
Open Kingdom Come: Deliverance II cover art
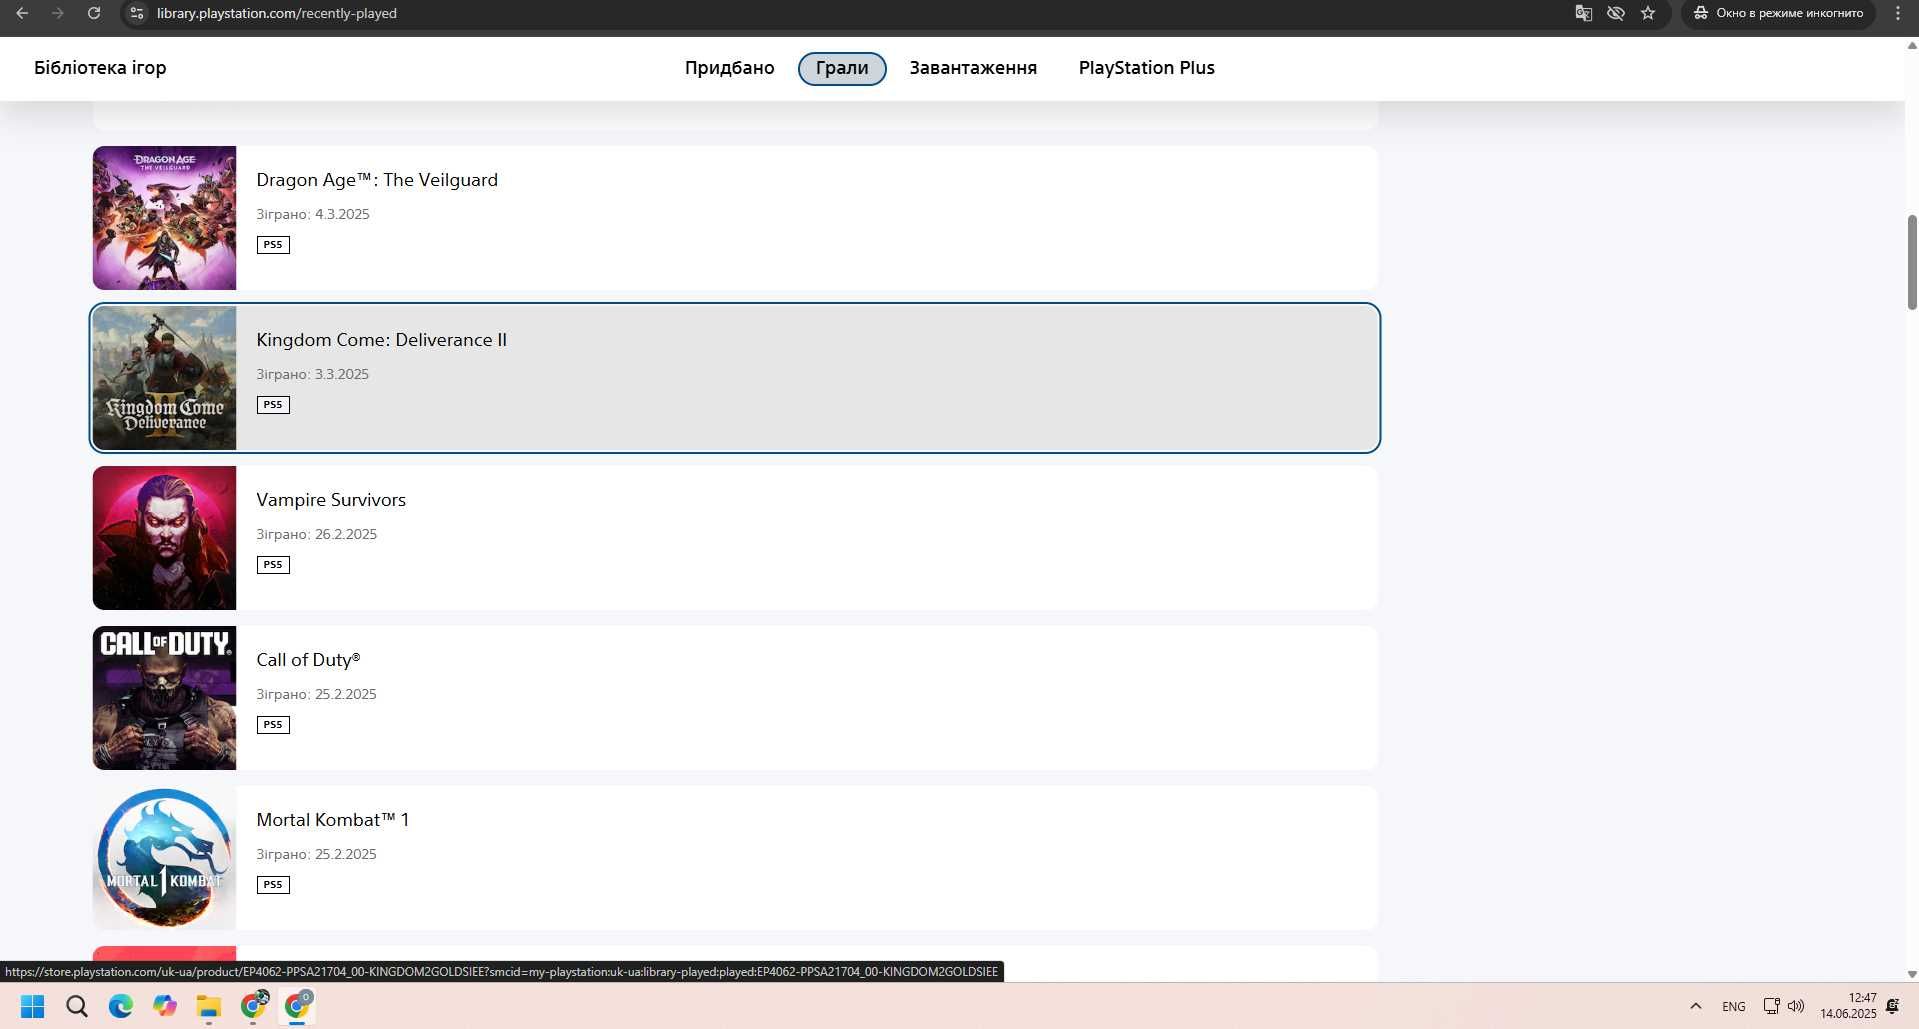click(x=165, y=378)
